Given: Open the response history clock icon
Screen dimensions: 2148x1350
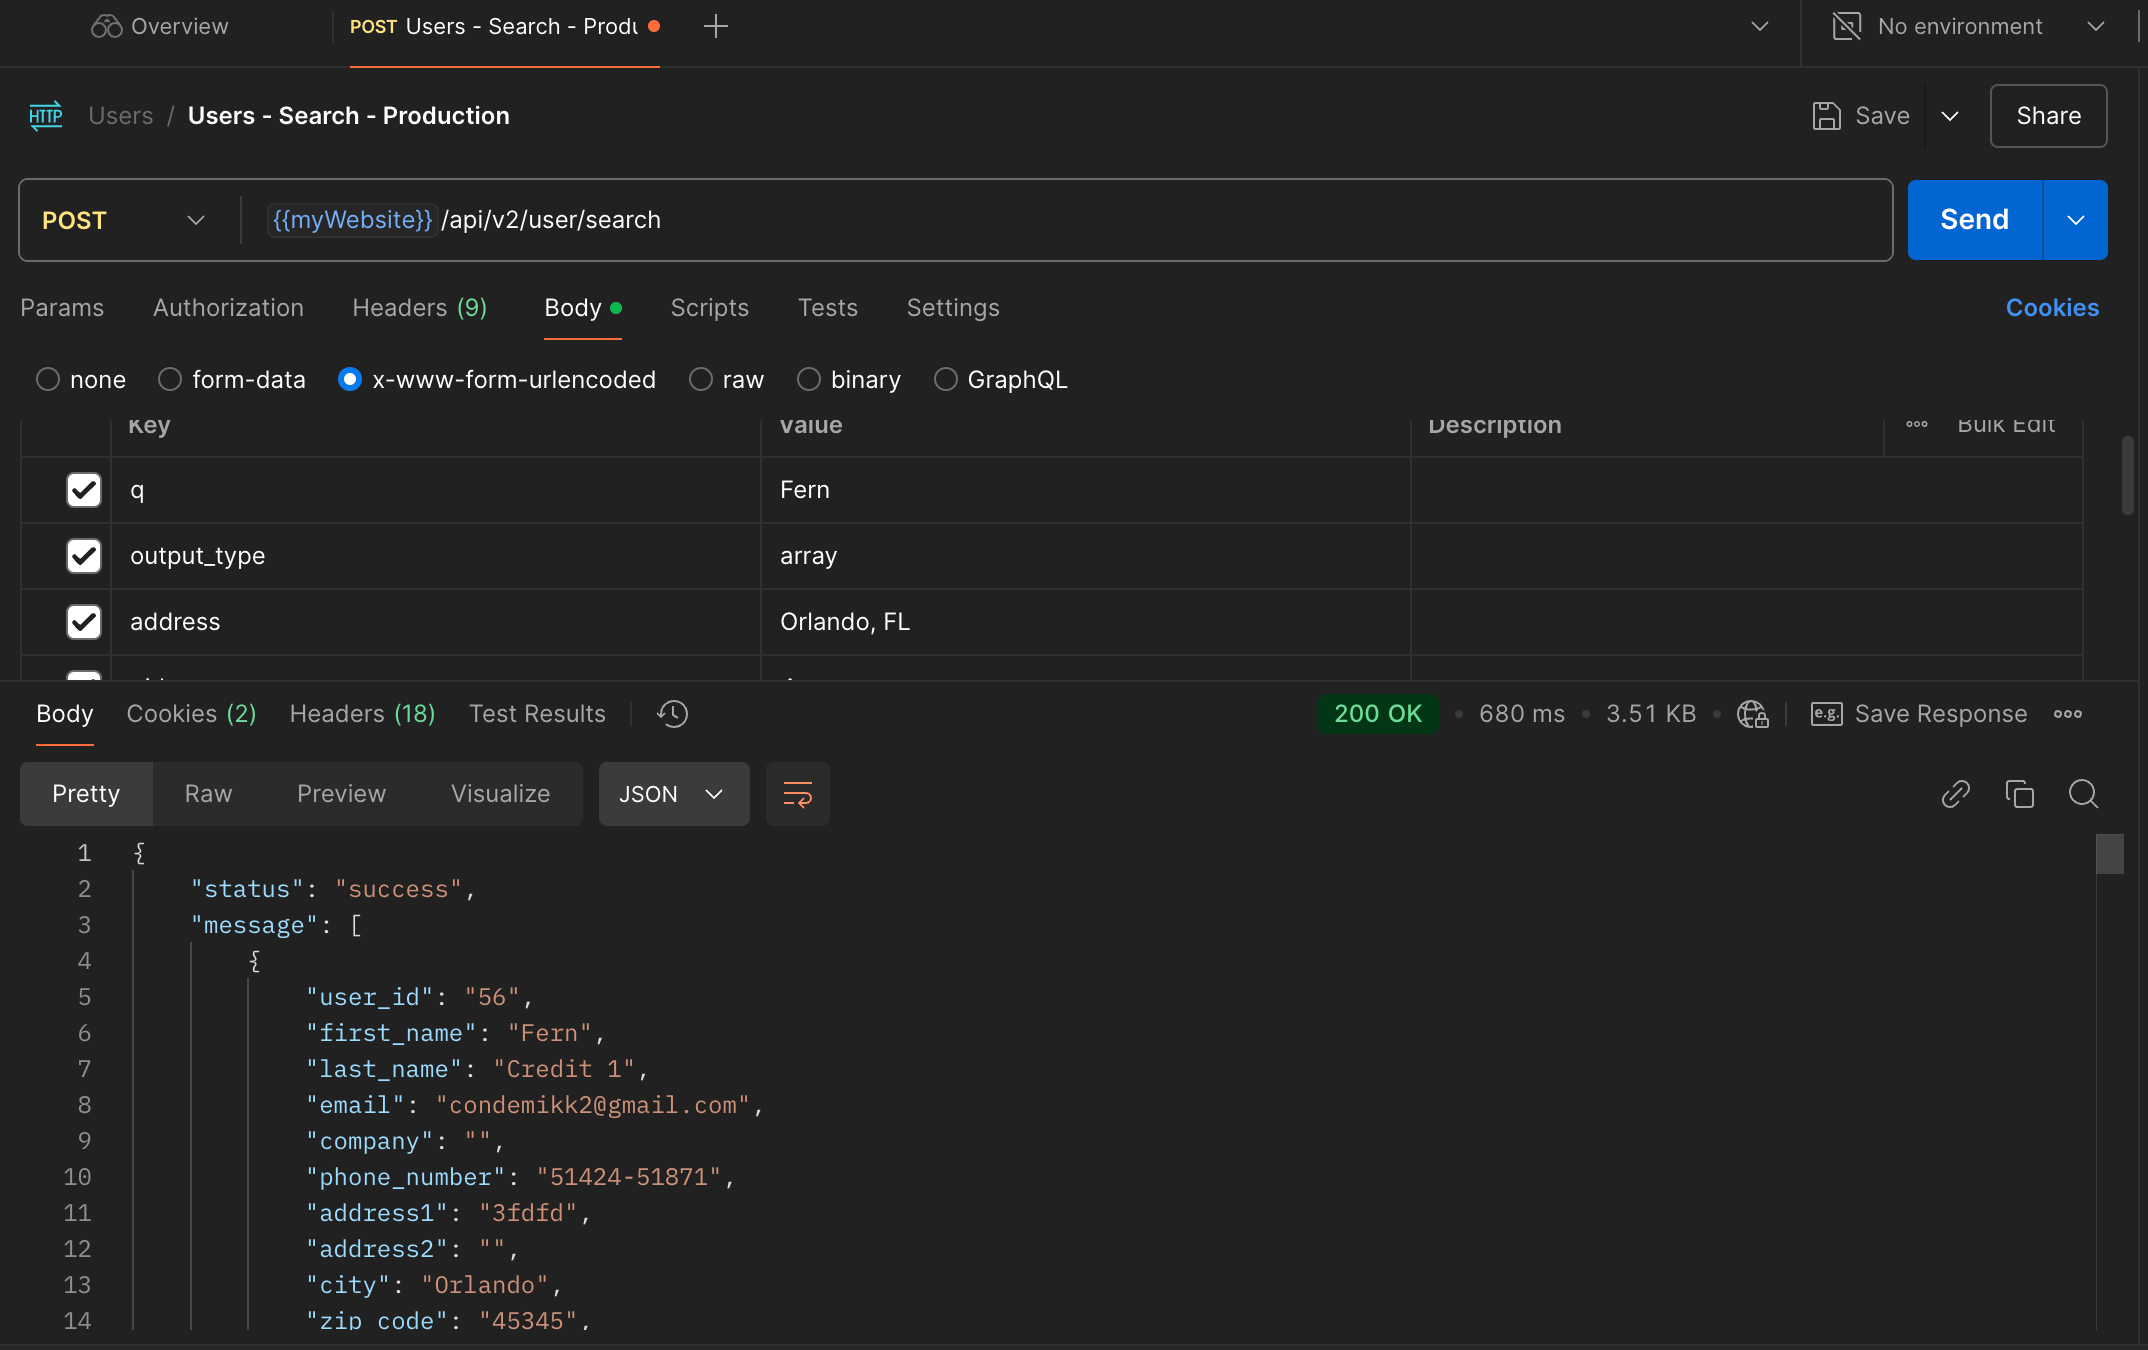Looking at the screenshot, I should coord(672,714).
